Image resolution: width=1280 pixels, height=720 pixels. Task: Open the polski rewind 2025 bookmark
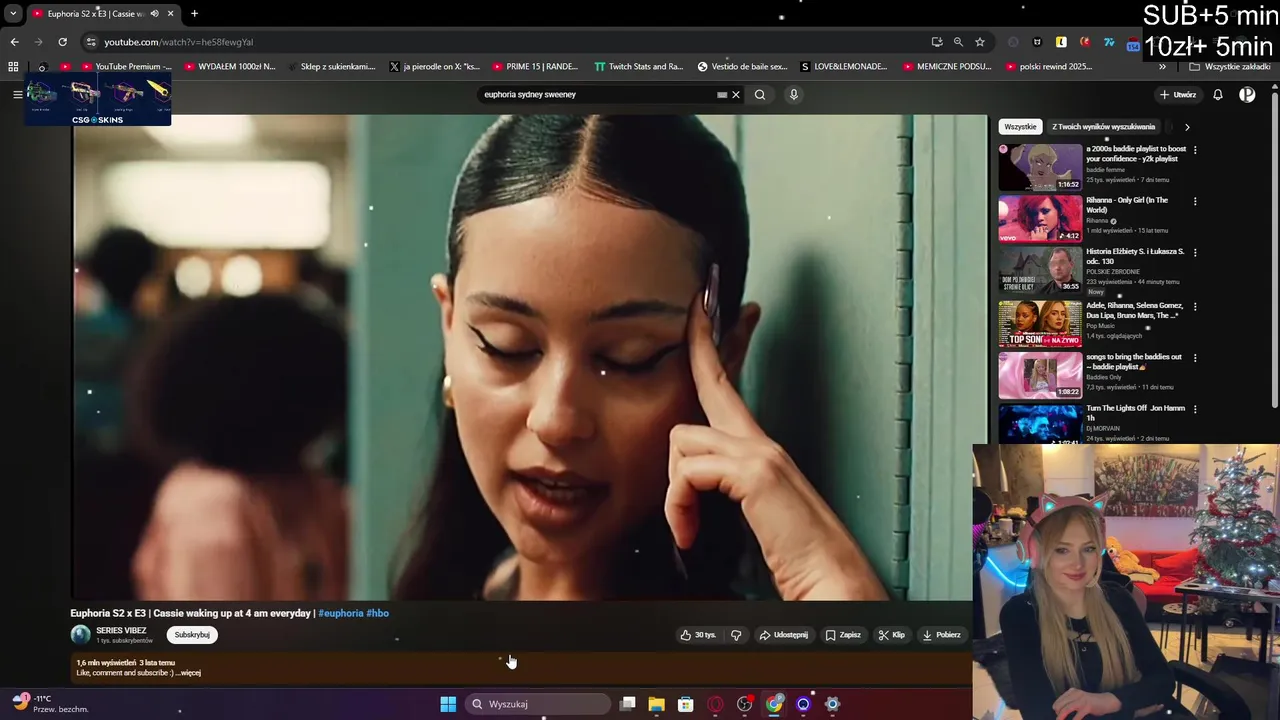(1047, 67)
